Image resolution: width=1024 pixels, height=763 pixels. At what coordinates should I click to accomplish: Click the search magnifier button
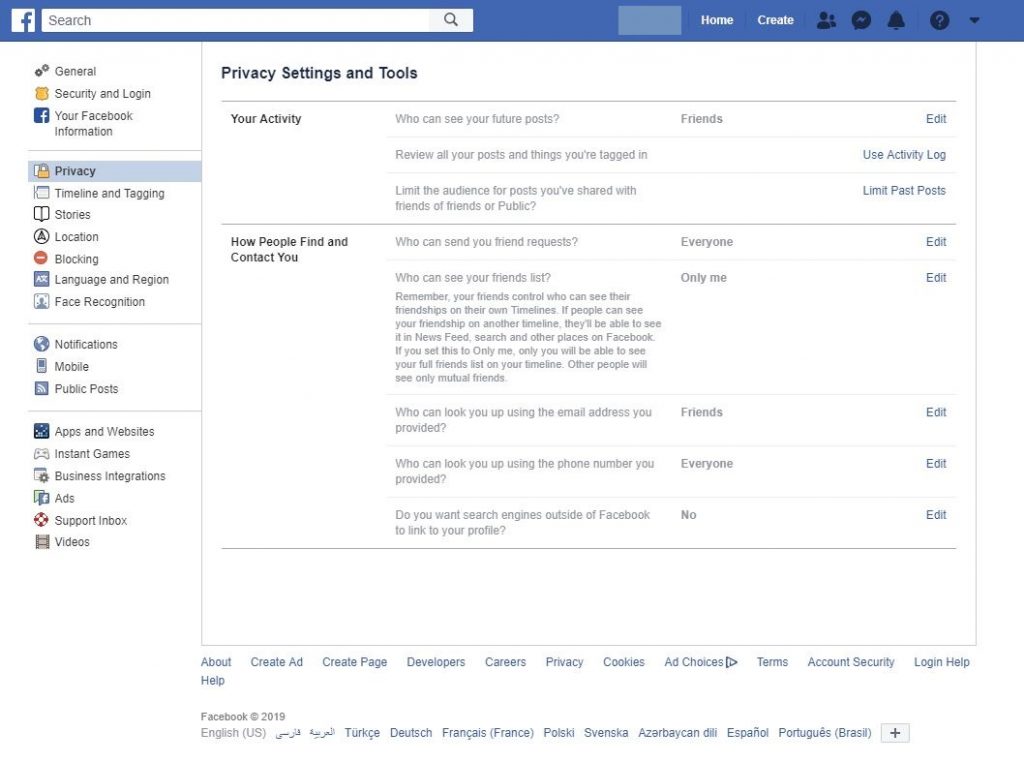click(x=451, y=20)
